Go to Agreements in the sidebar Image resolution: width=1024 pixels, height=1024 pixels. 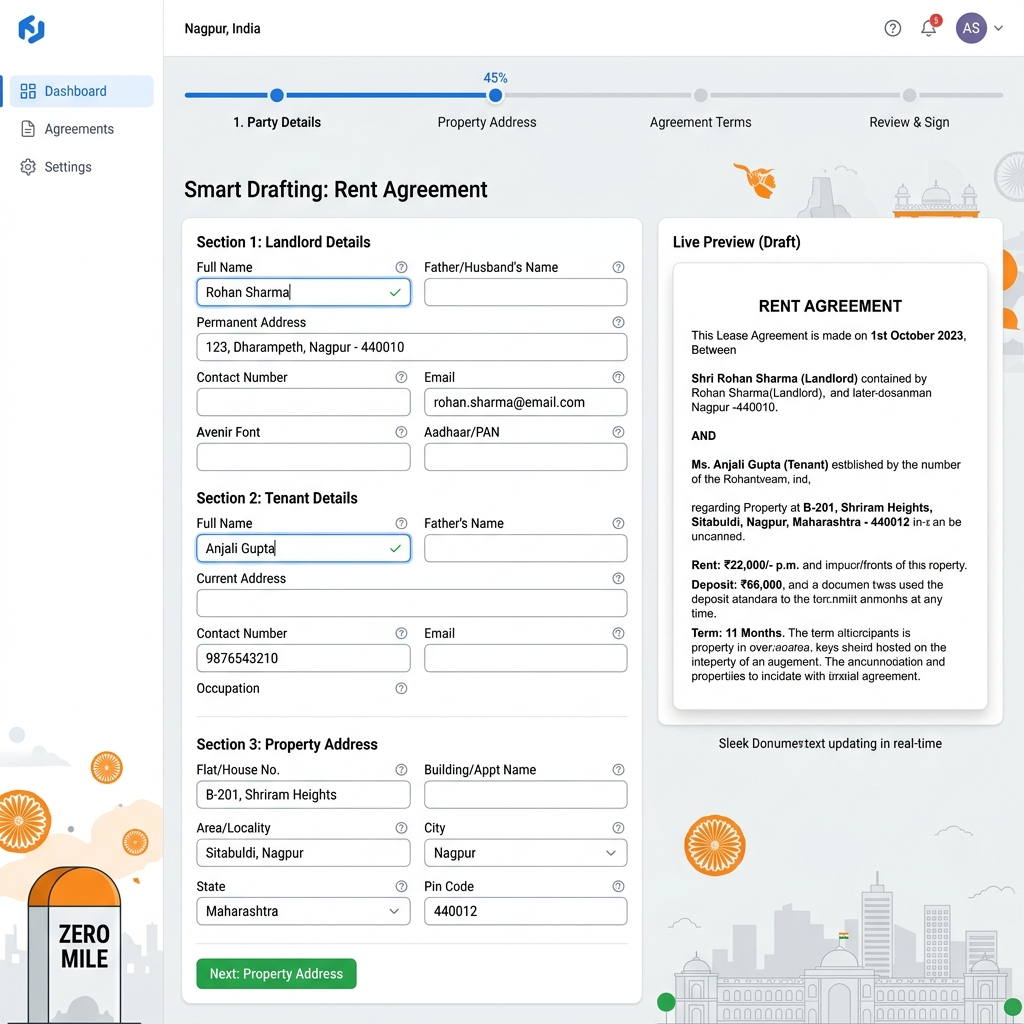(79, 129)
